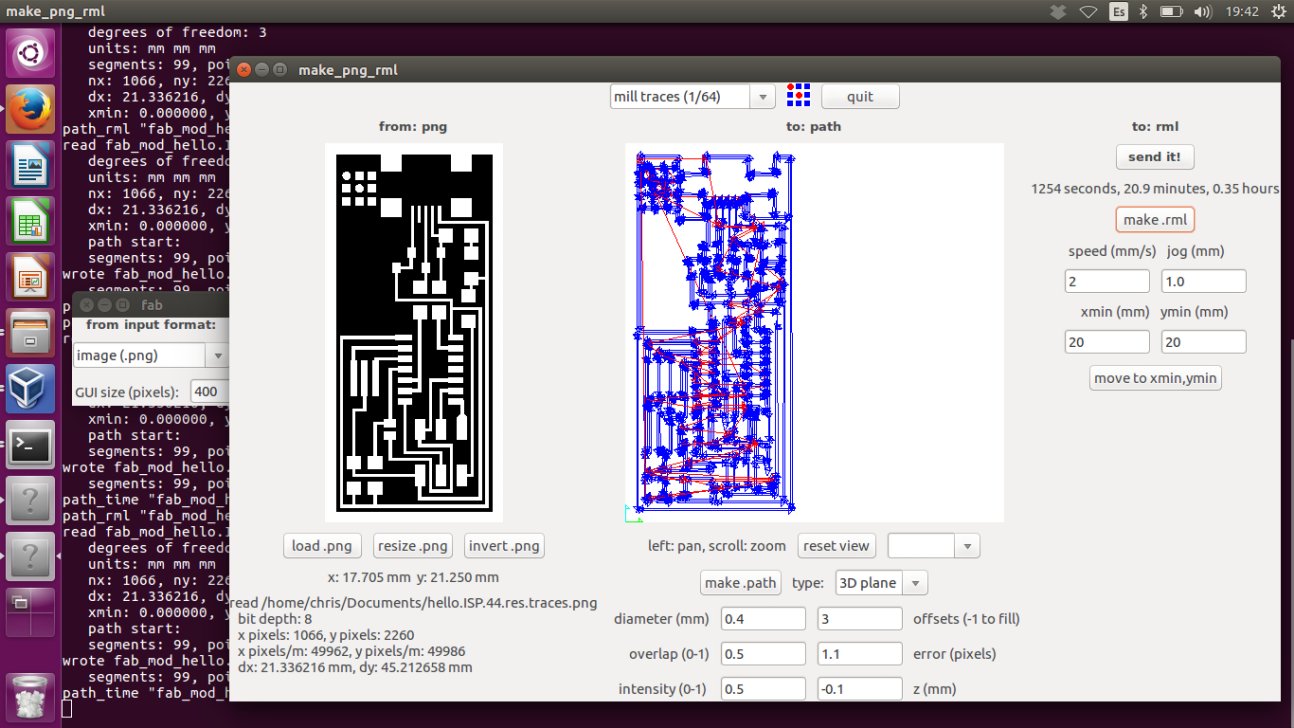Click the 'from input format:' label in fab window
Viewport: 1294px width, 728px height.
point(151,325)
